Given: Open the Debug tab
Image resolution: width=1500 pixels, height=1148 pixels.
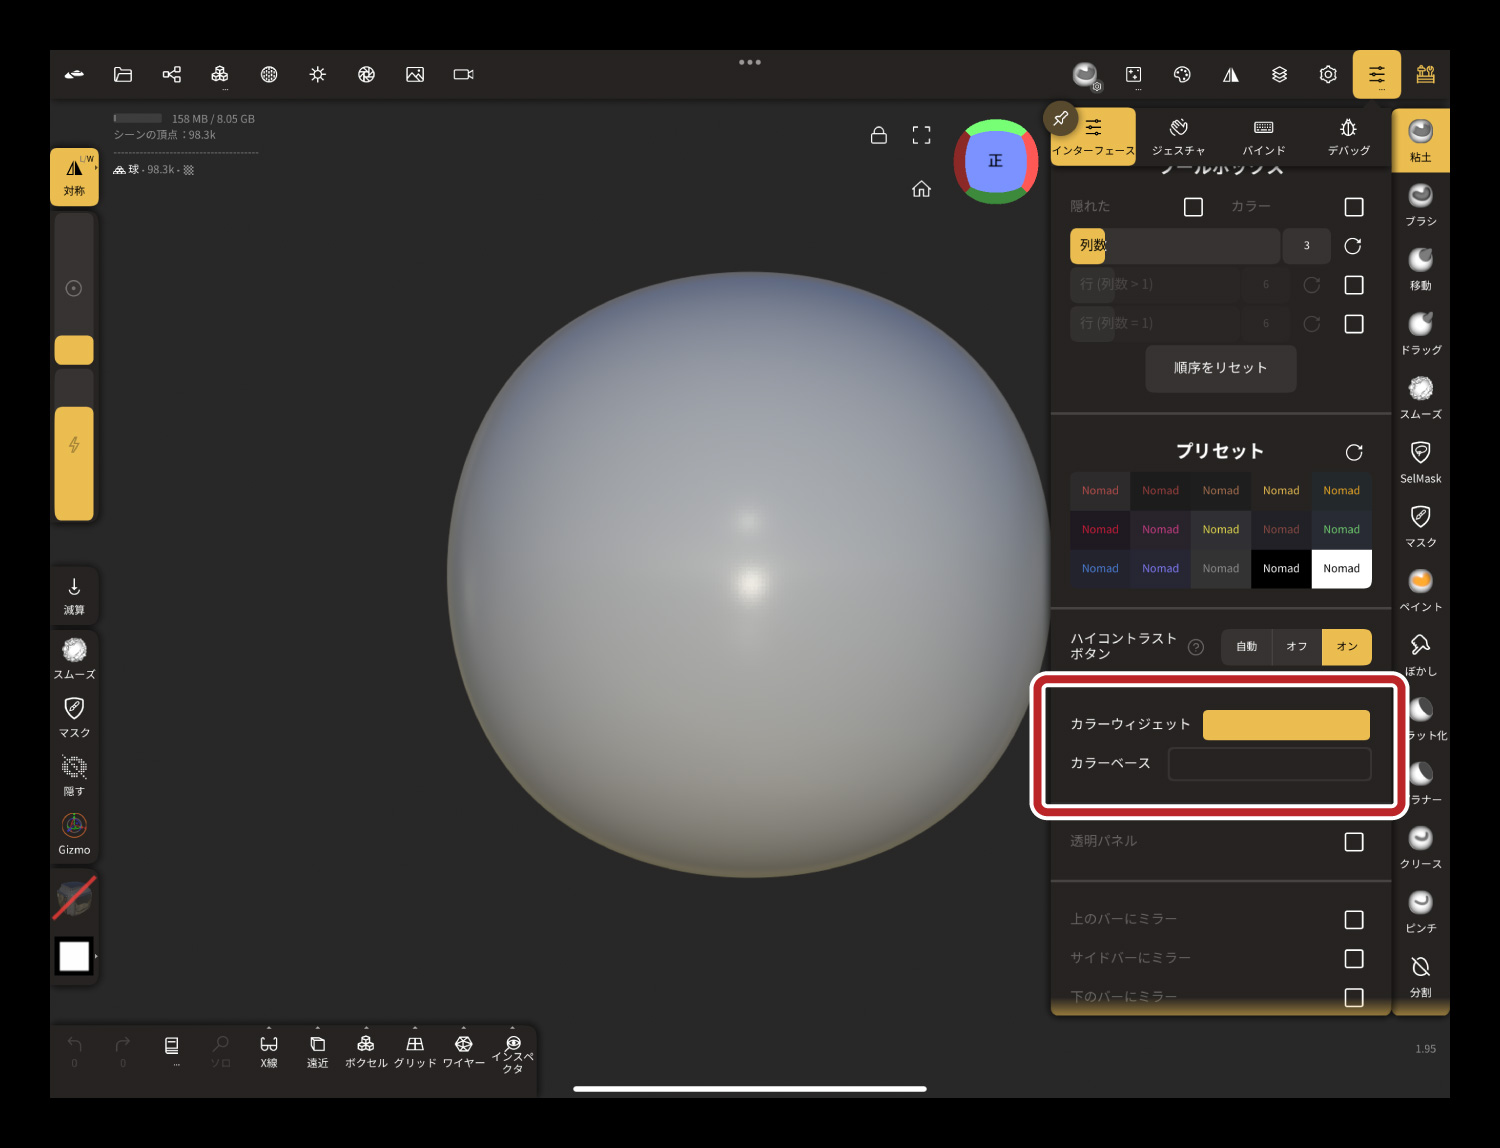Looking at the screenshot, I should pos(1348,137).
